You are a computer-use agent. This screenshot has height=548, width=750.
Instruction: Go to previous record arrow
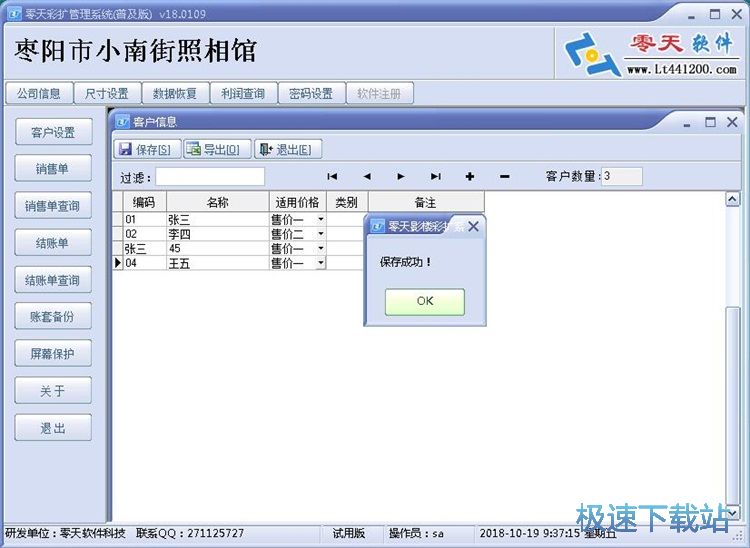[367, 176]
